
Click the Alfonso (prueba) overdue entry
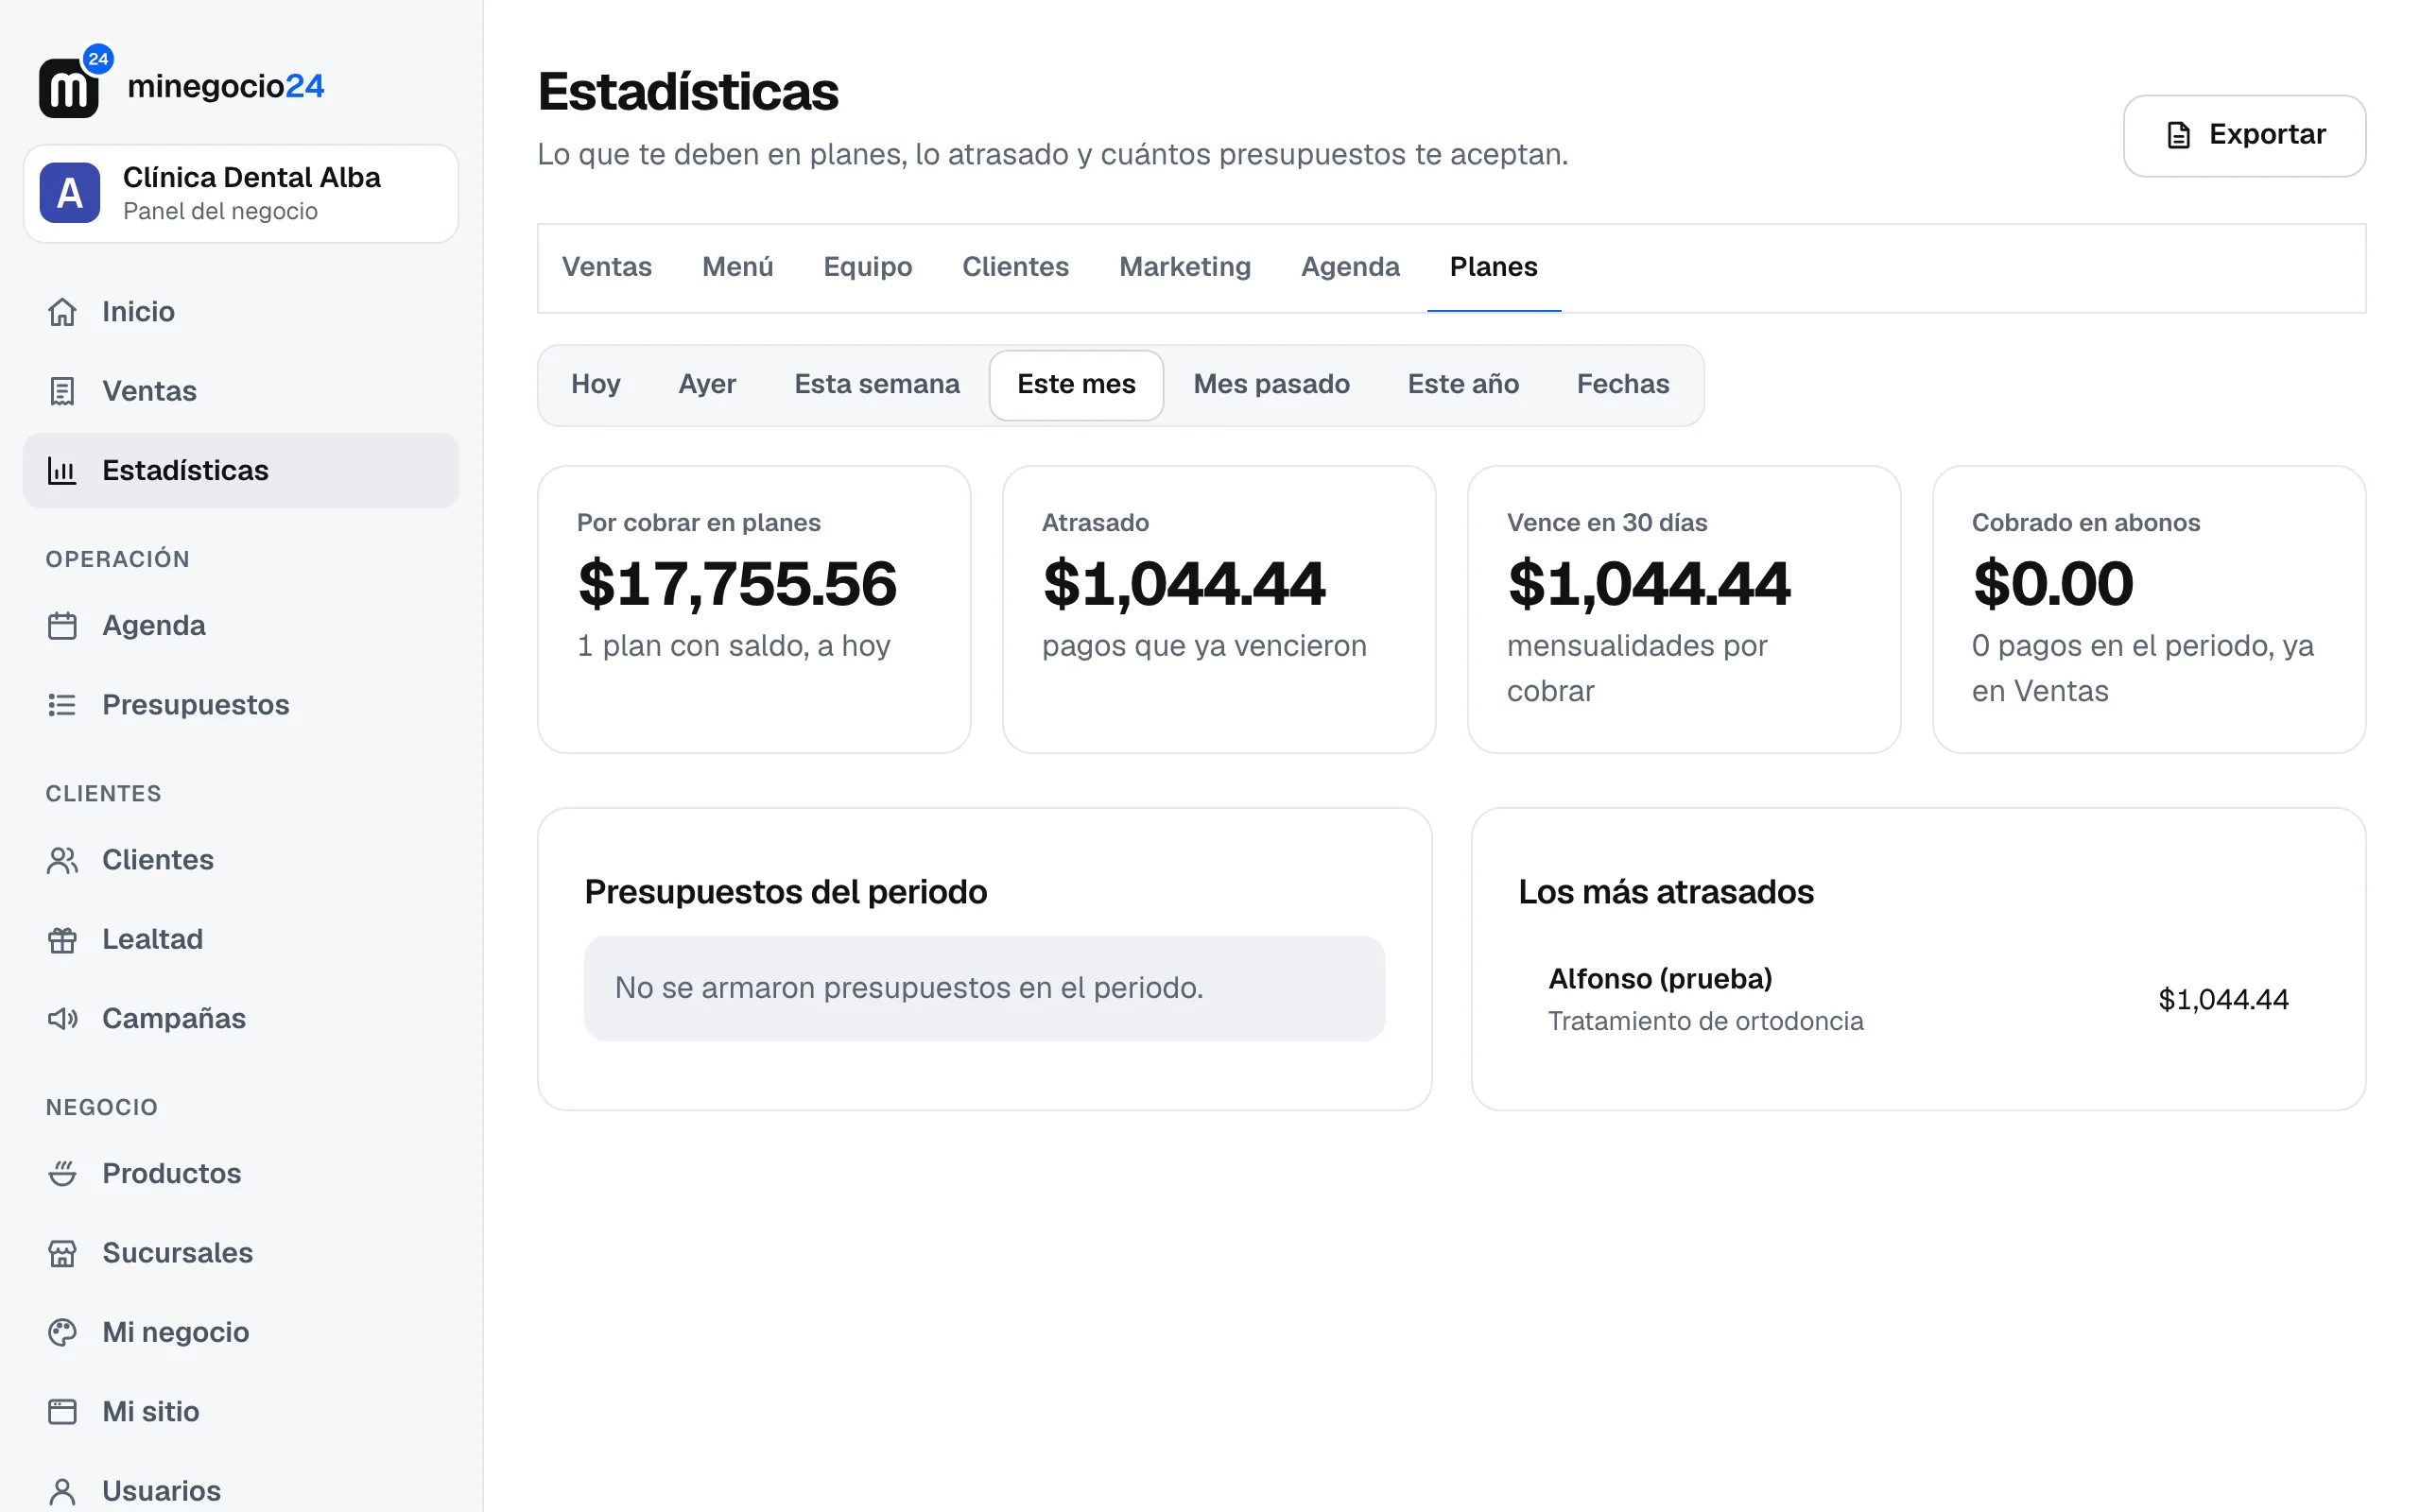pyautogui.click(x=1918, y=999)
